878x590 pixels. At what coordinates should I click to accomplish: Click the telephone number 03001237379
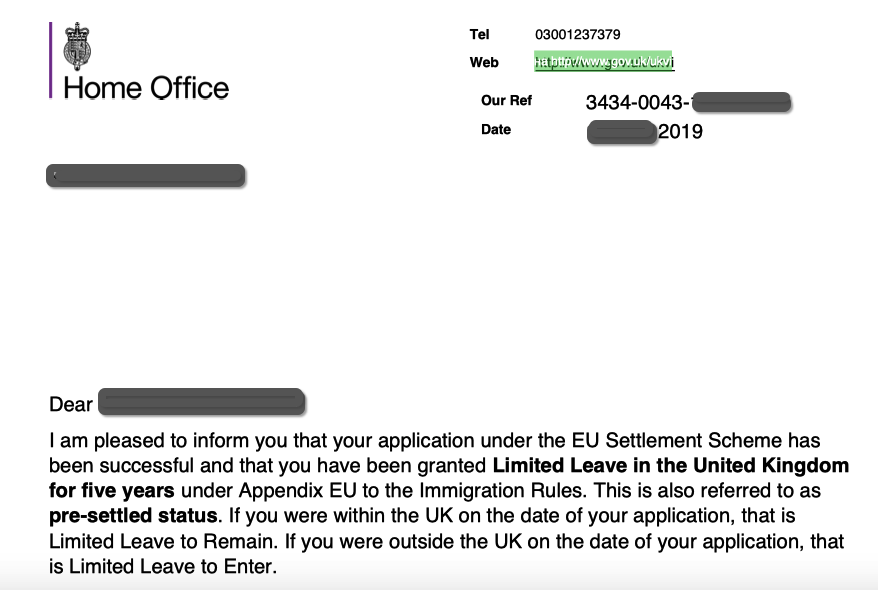(x=578, y=35)
